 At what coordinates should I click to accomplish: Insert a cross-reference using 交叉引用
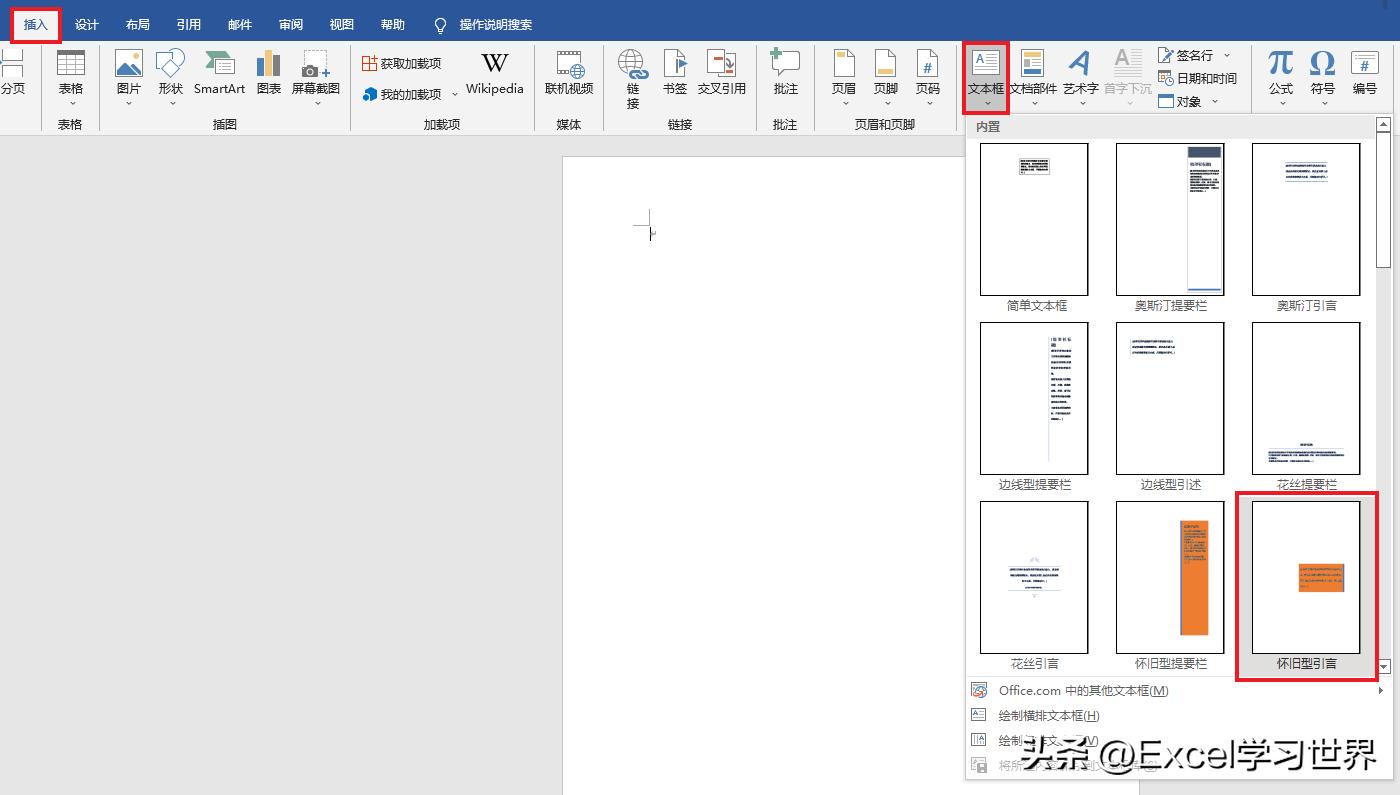pos(722,70)
